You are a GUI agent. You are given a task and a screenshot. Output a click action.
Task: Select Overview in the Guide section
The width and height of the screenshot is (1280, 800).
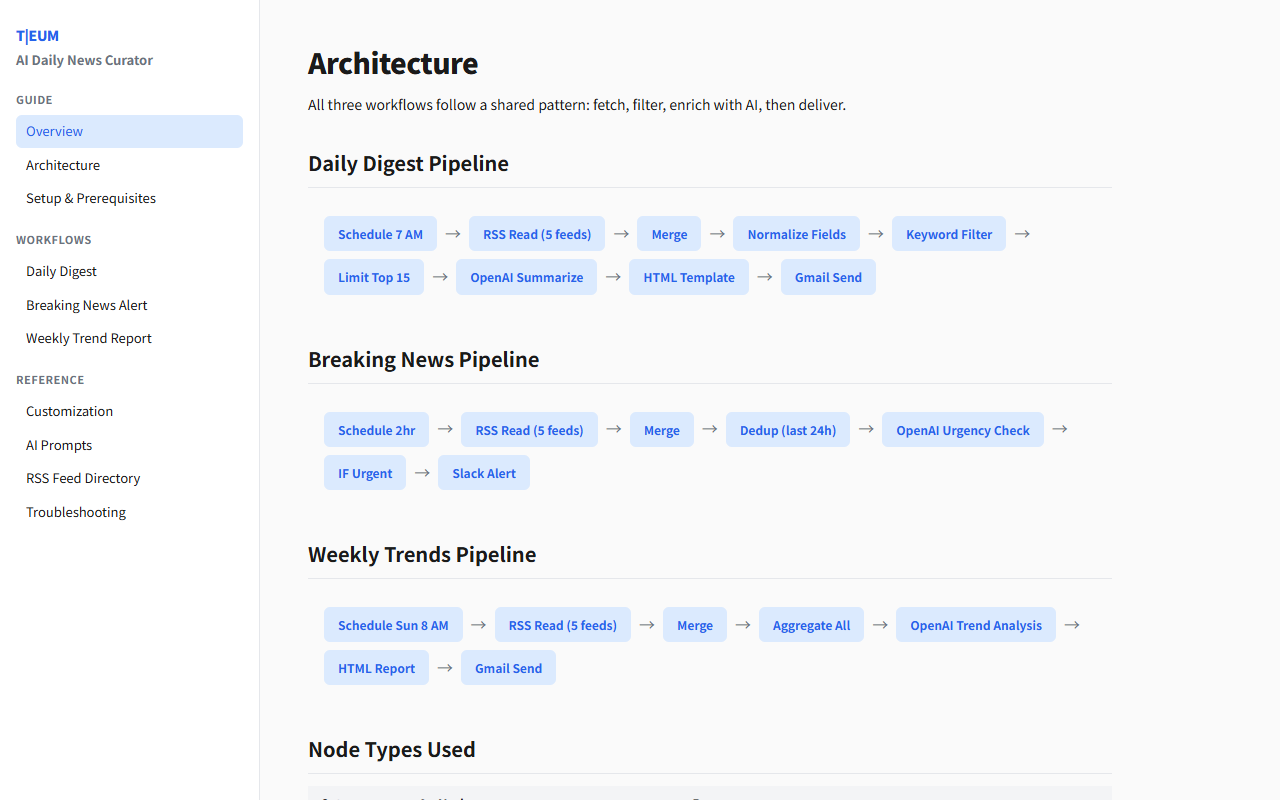[54, 131]
